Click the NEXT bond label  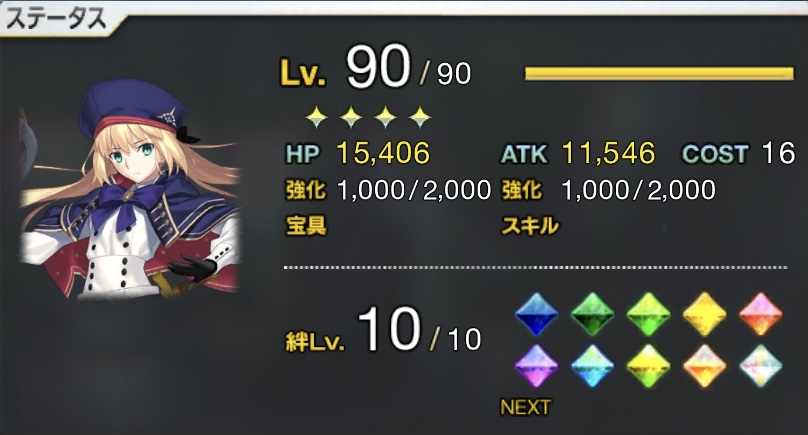pos(525,407)
